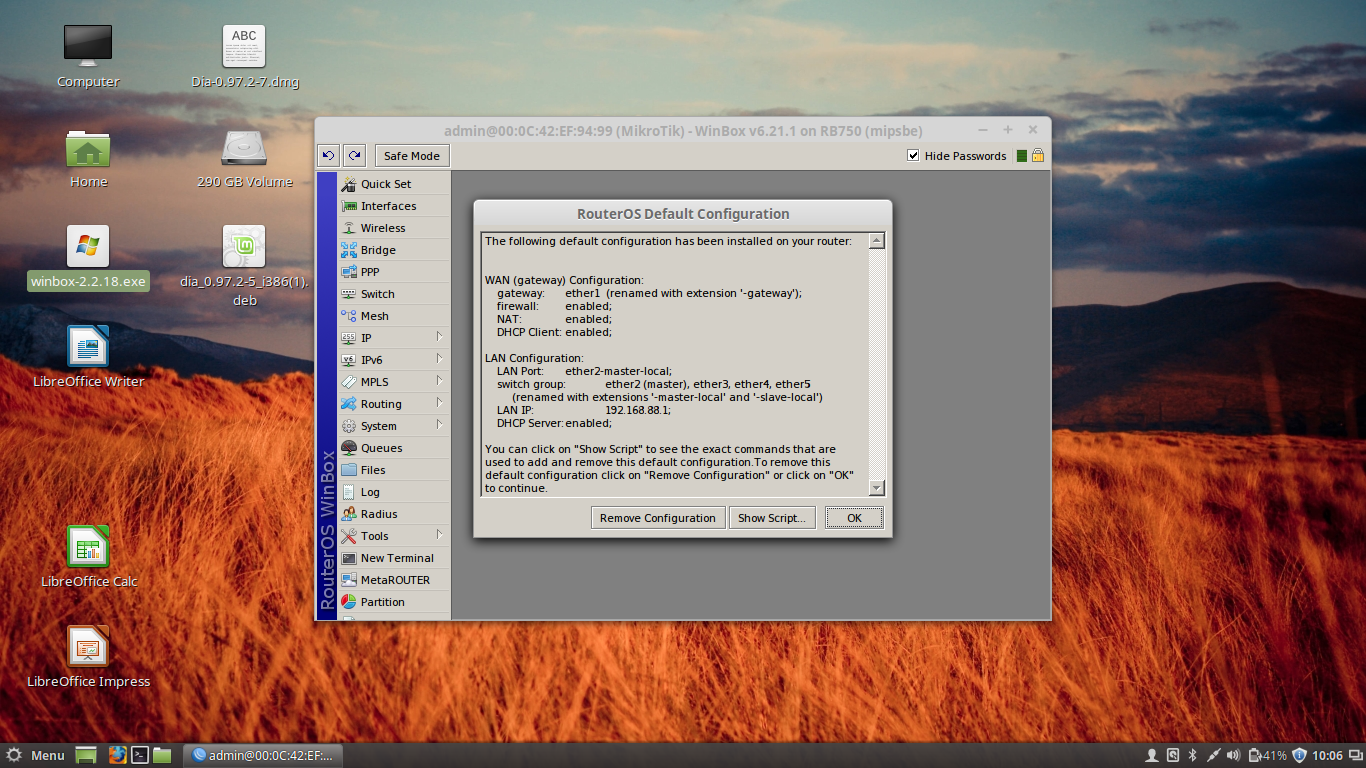Click Remove Configuration button
Image resolution: width=1366 pixels, height=768 pixels.
coord(658,518)
